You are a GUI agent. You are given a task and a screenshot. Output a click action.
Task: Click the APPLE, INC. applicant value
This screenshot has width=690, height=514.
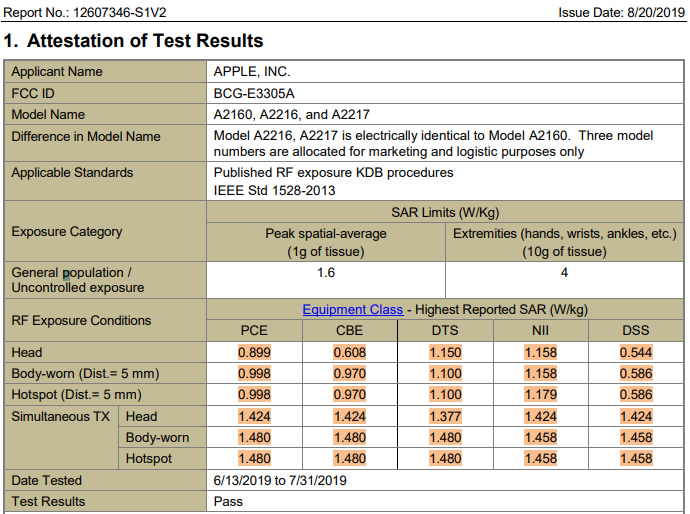click(x=252, y=72)
